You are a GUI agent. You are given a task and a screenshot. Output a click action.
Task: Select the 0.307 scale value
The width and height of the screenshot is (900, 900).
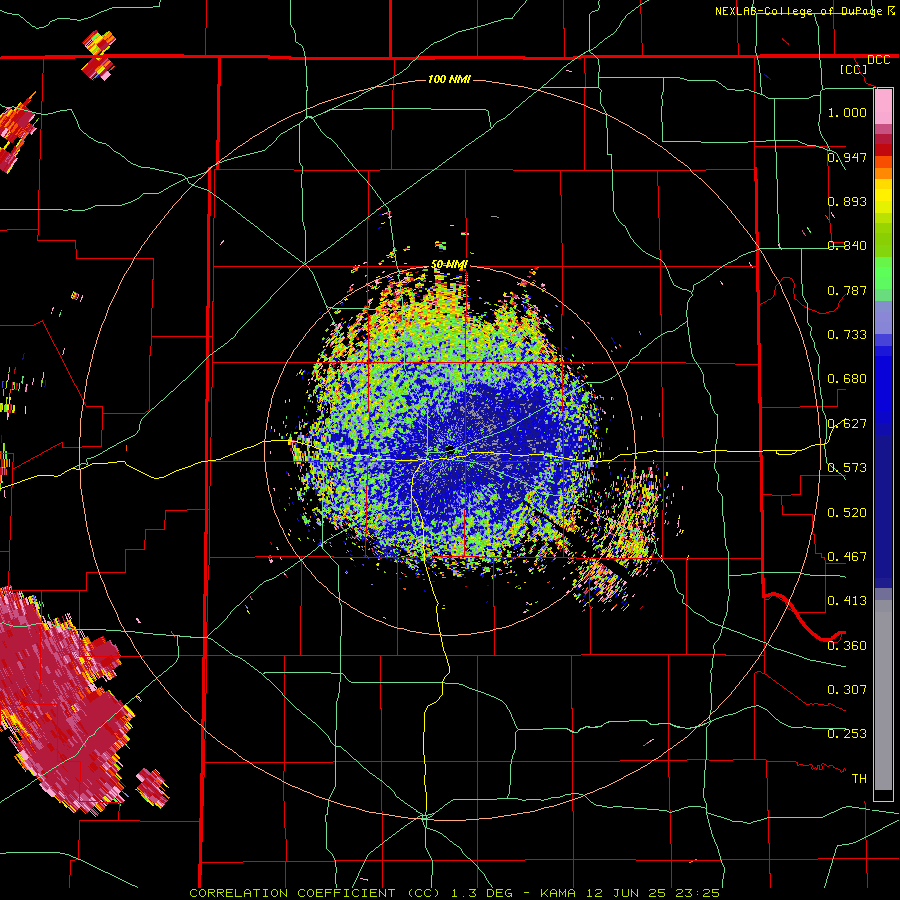(x=847, y=690)
